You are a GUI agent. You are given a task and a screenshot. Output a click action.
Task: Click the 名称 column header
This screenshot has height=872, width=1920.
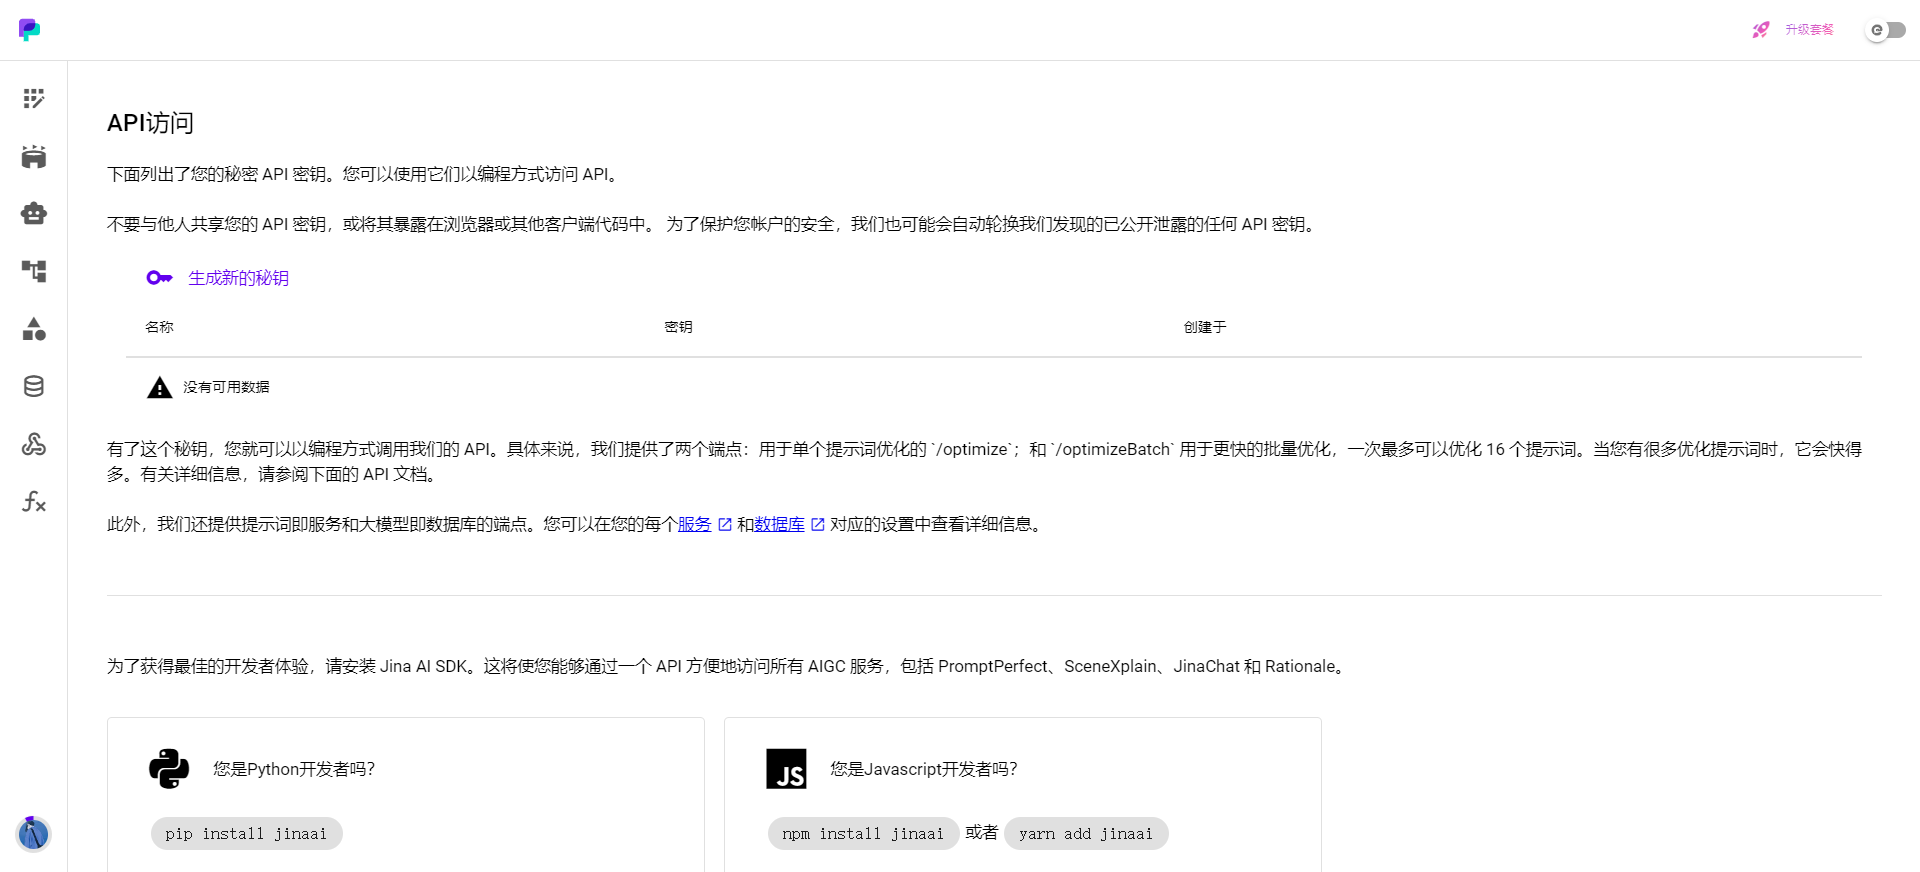pos(159,327)
